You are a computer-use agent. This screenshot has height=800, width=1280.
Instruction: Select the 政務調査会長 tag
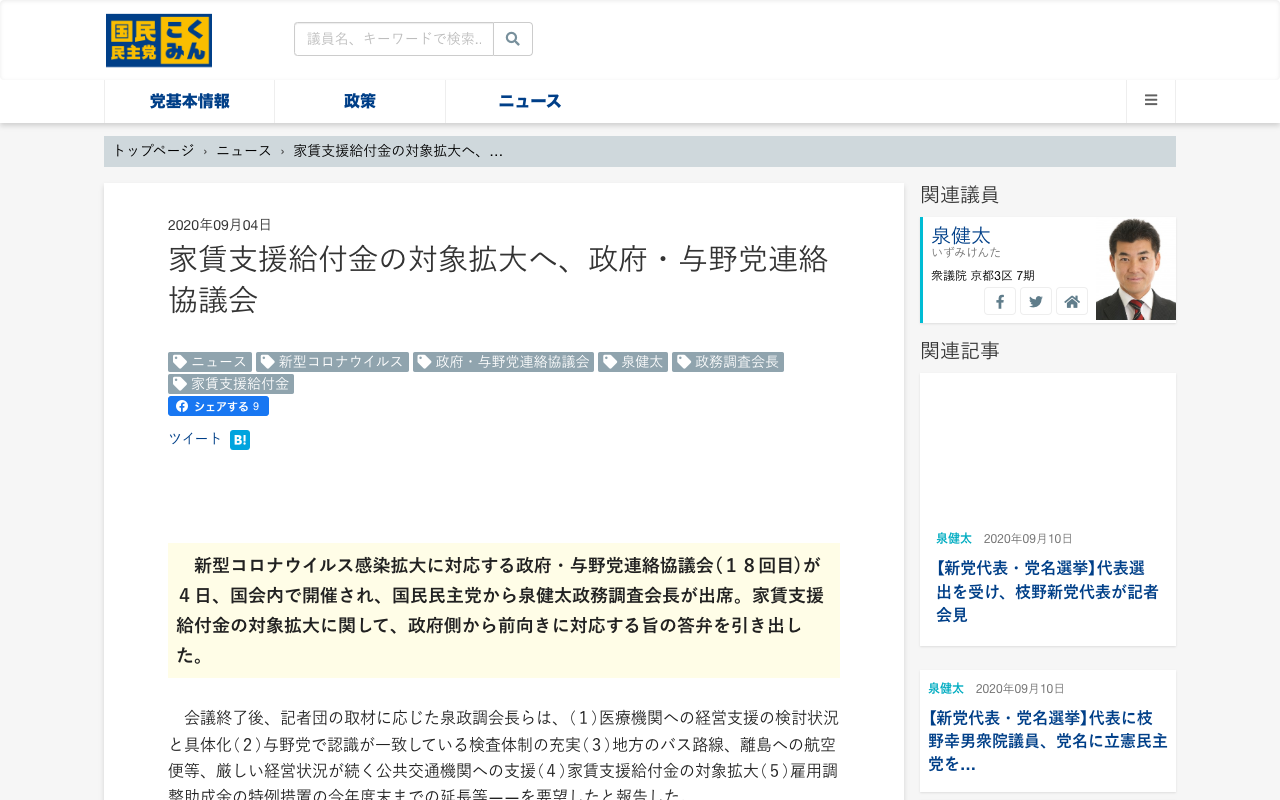point(728,362)
